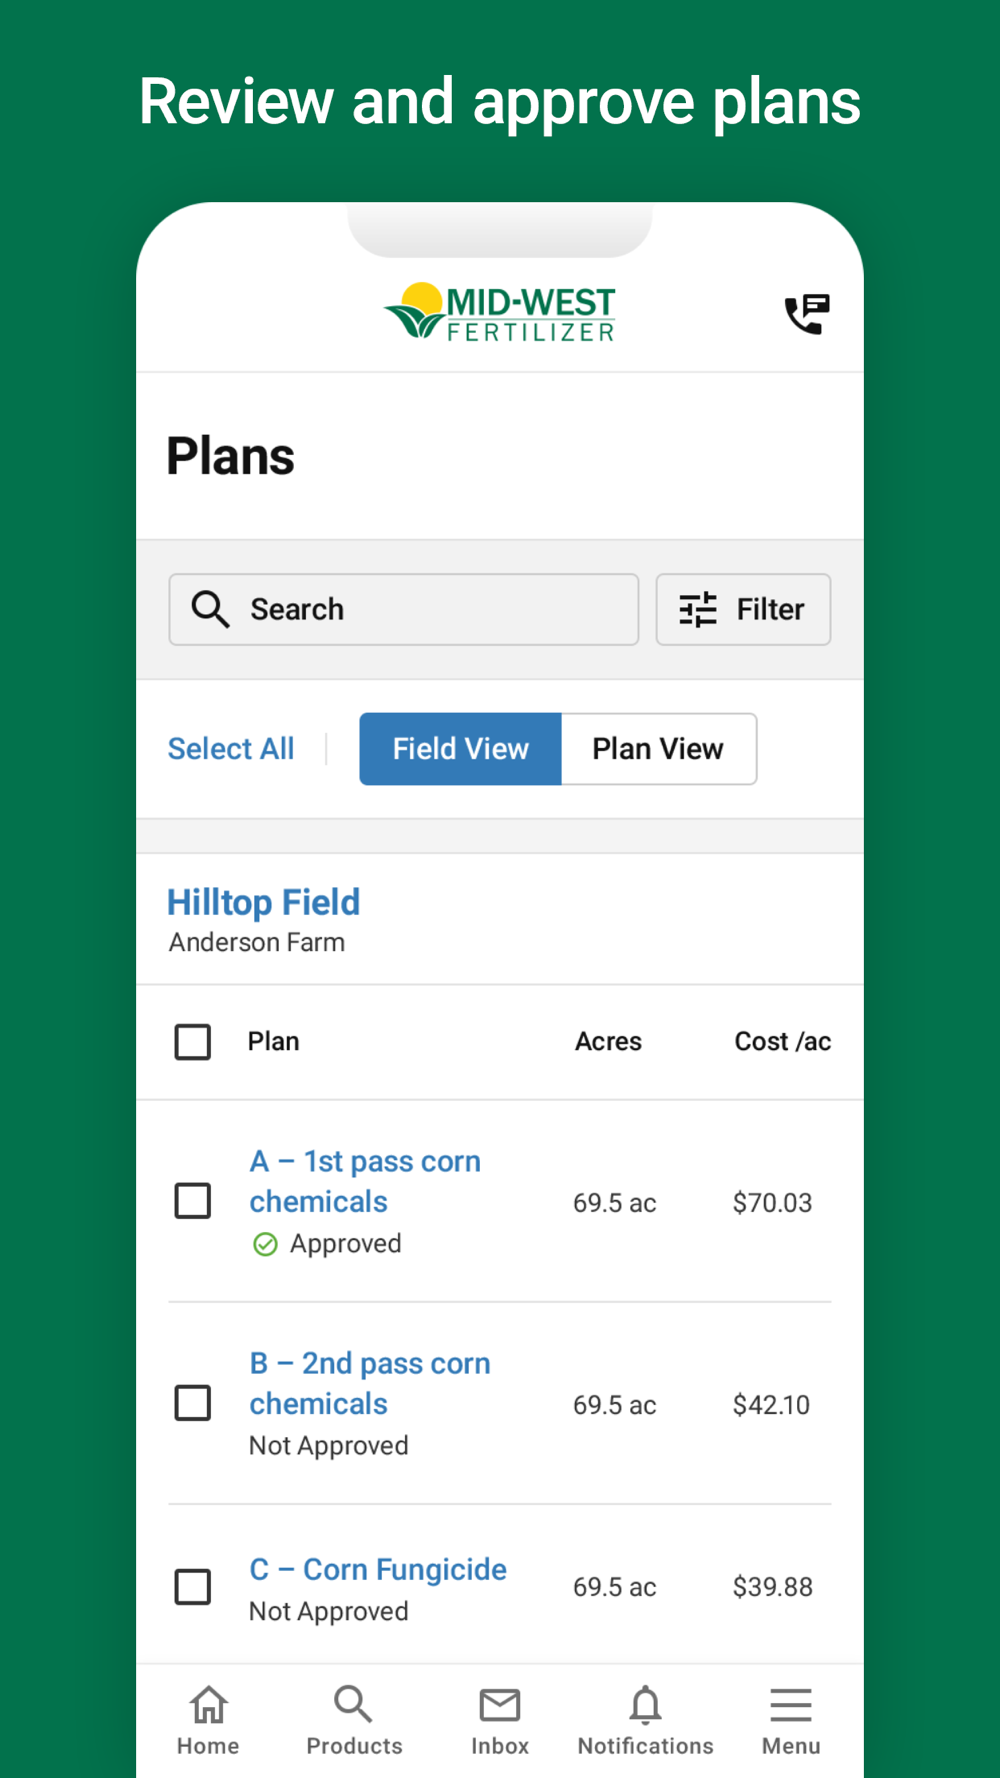Open Home from bottom navigation
Viewport: 1000px width, 1778px height.
point(208,1720)
